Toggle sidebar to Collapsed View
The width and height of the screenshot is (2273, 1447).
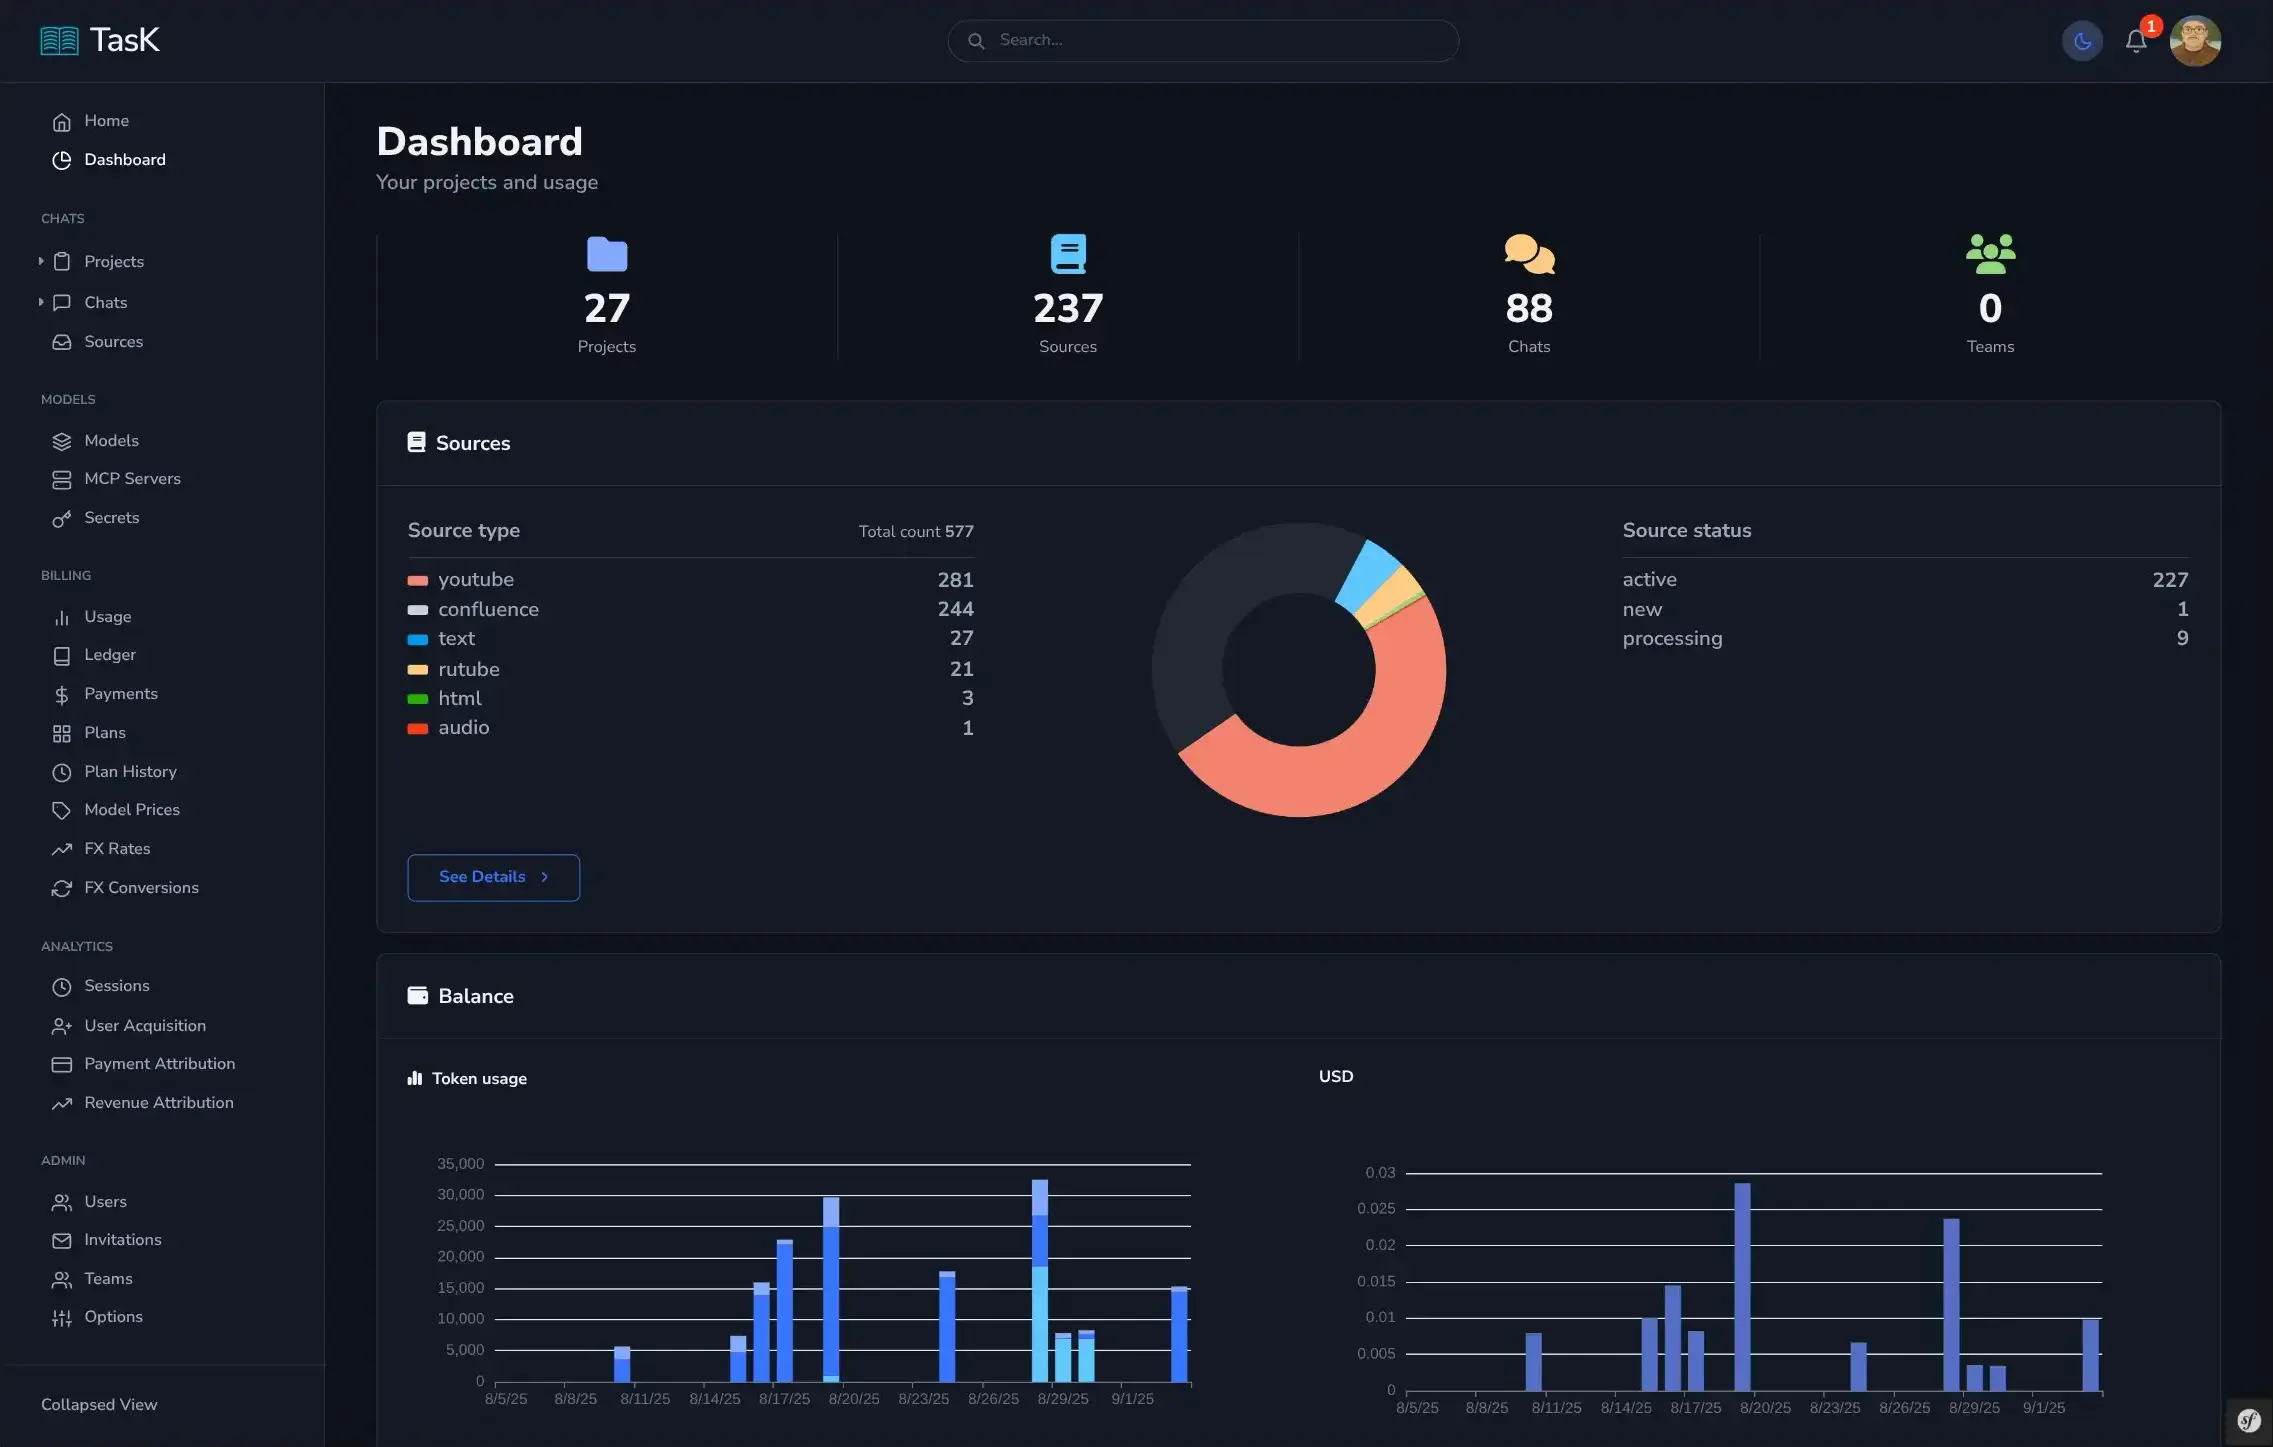click(99, 1404)
